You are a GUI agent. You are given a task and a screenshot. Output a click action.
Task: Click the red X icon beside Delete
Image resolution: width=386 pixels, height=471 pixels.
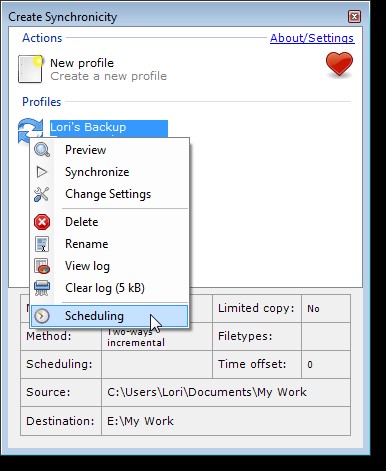pyautogui.click(x=42, y=222)
